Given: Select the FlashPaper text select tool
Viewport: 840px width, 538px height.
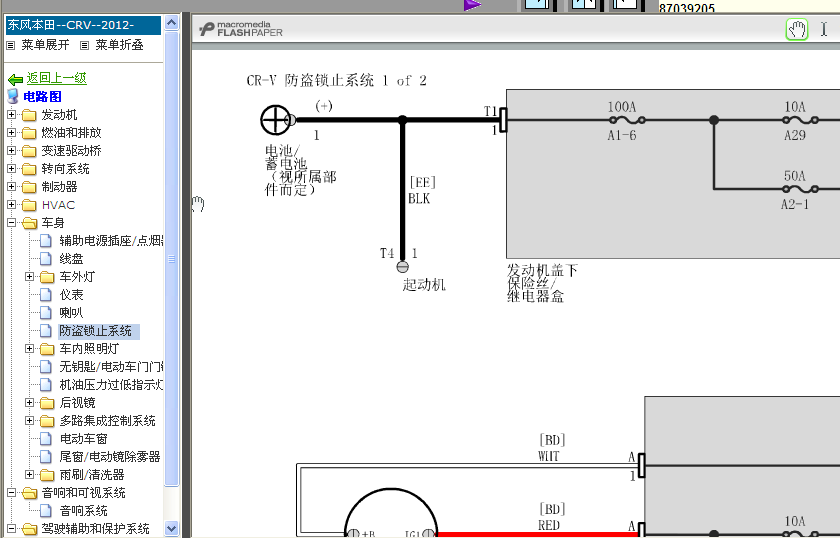Looking at the screenshot, I should pos(823,29).
